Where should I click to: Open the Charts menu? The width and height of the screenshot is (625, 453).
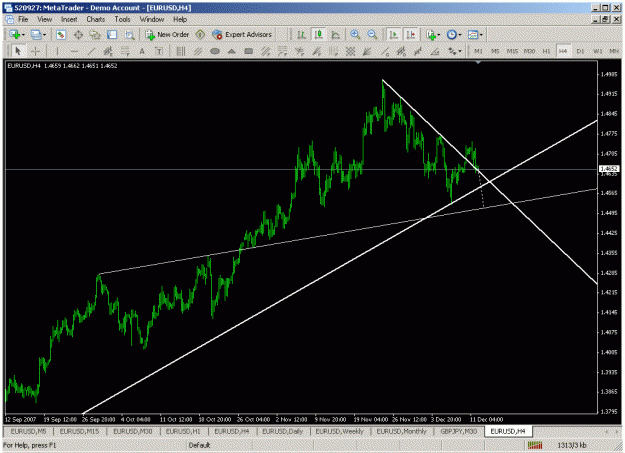click(x=95, y=19)
